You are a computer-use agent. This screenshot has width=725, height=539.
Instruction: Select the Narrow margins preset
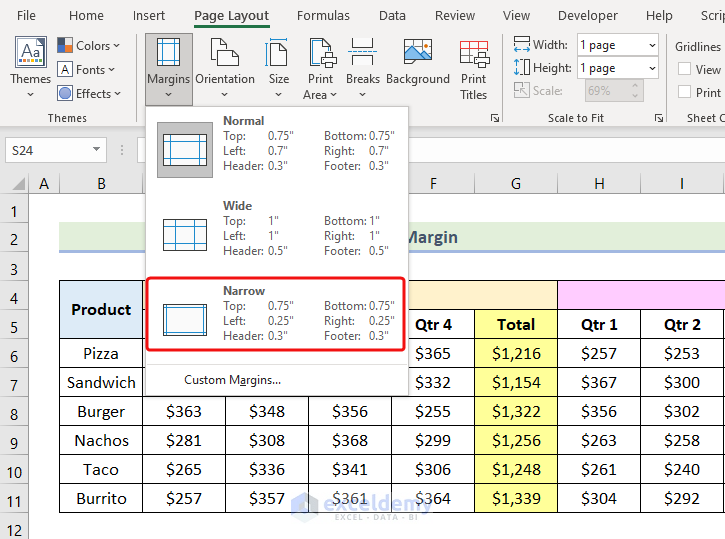(x=276, y=314)
